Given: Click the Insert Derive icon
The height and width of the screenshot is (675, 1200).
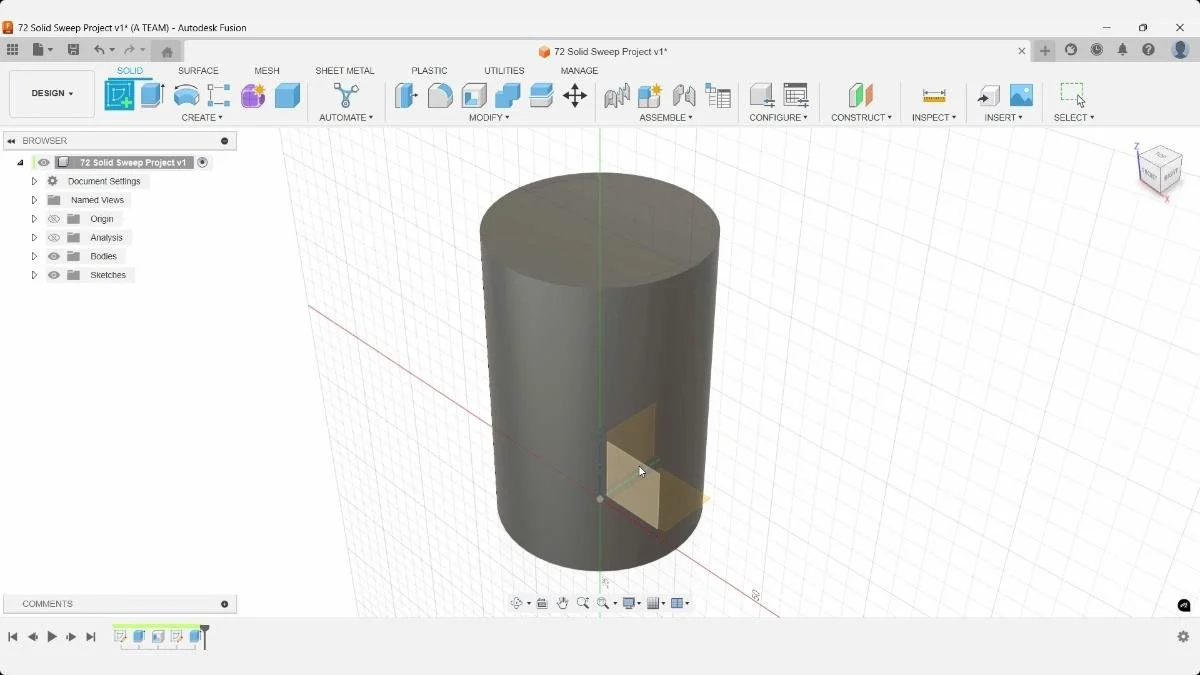Looking at the screenshot, I should 988,95.
